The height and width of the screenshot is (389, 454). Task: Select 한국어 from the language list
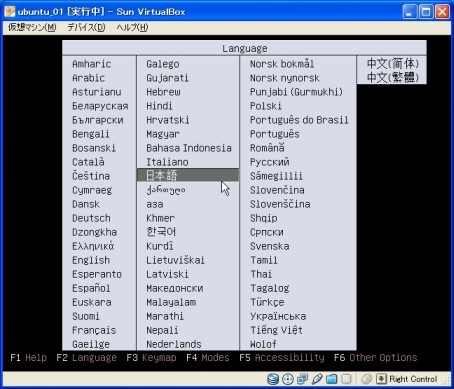tap(161, 232)
